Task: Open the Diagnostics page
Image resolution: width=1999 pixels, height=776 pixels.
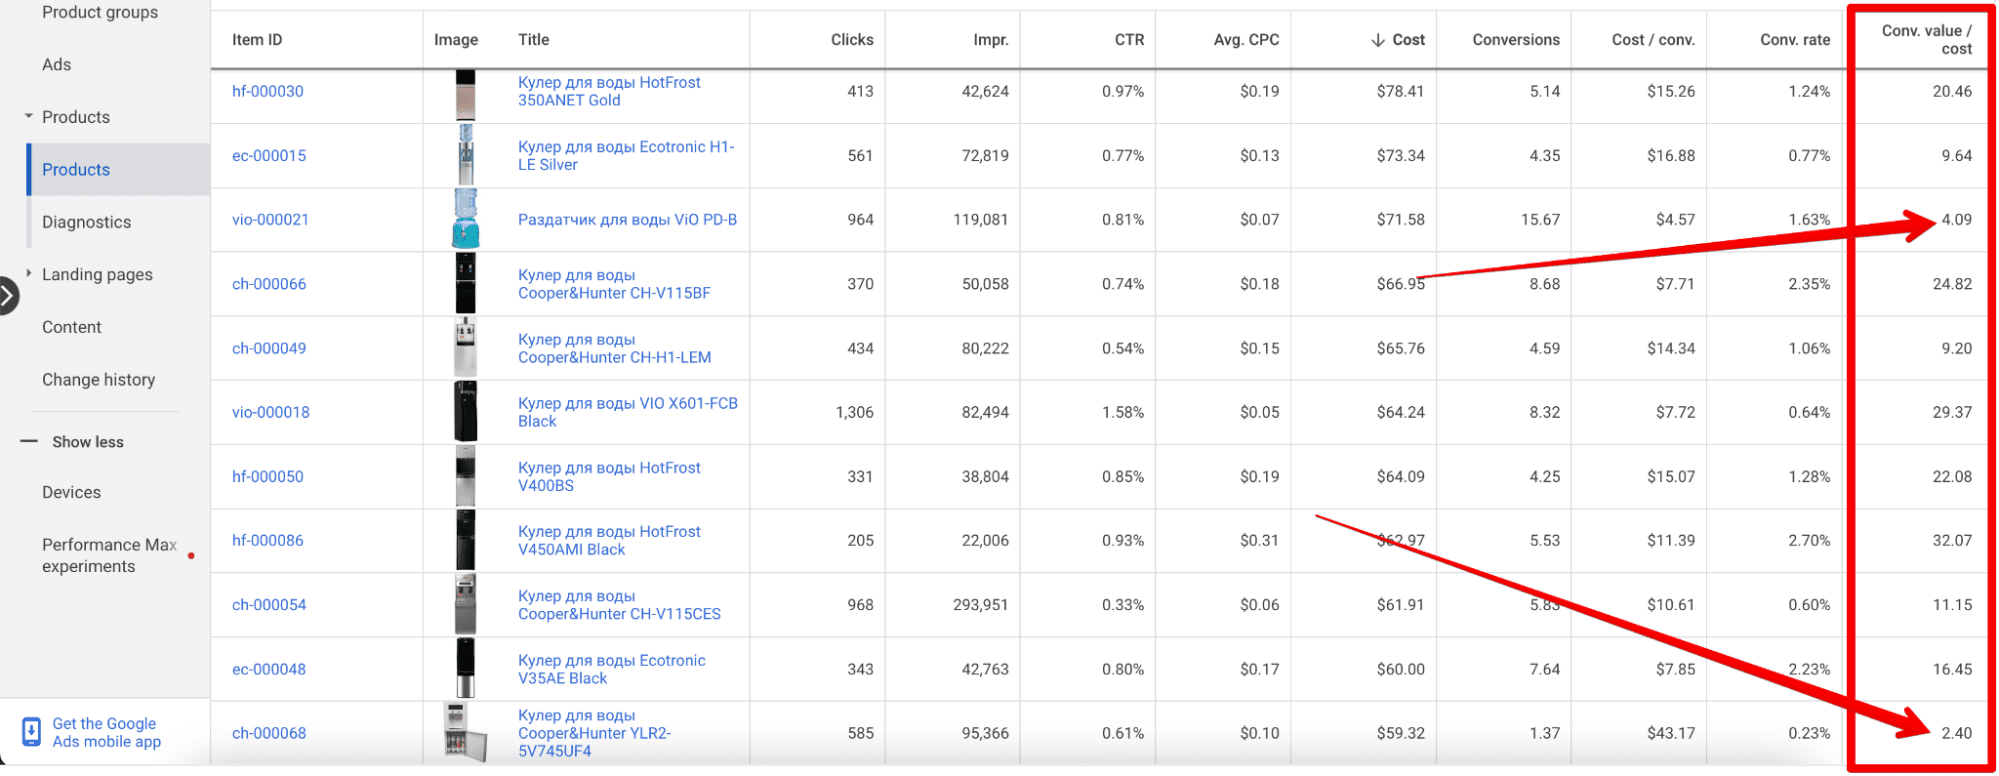Action: [x=86, y=222]
